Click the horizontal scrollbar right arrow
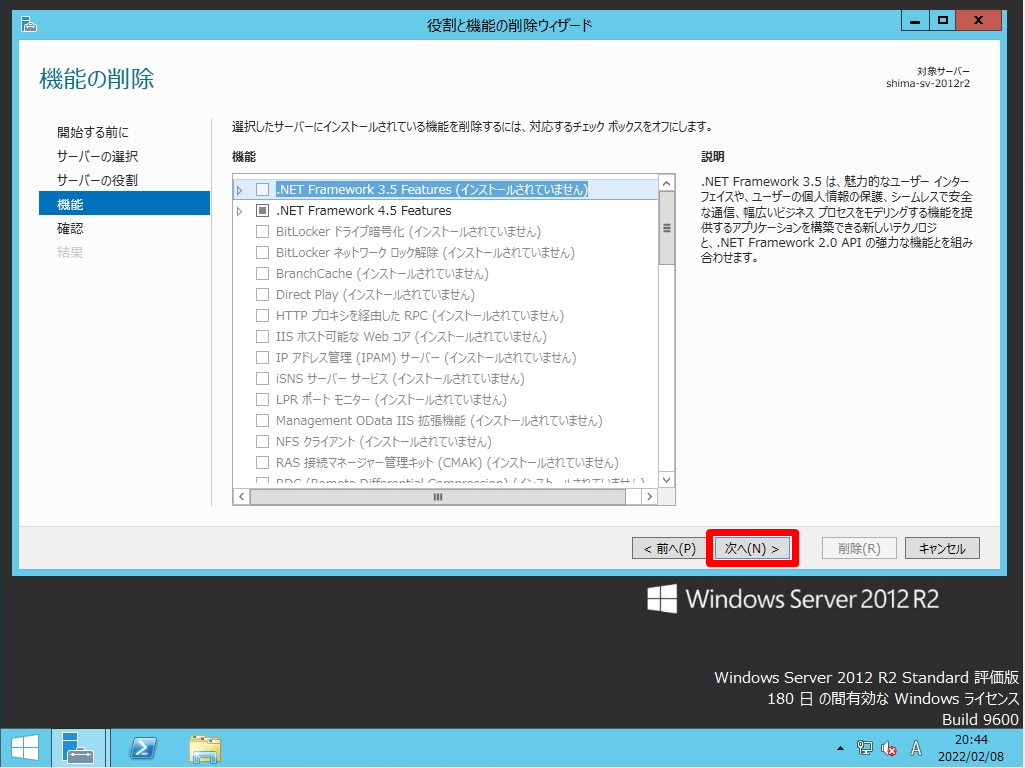The image size is (1025, 768). coord(649,497)
